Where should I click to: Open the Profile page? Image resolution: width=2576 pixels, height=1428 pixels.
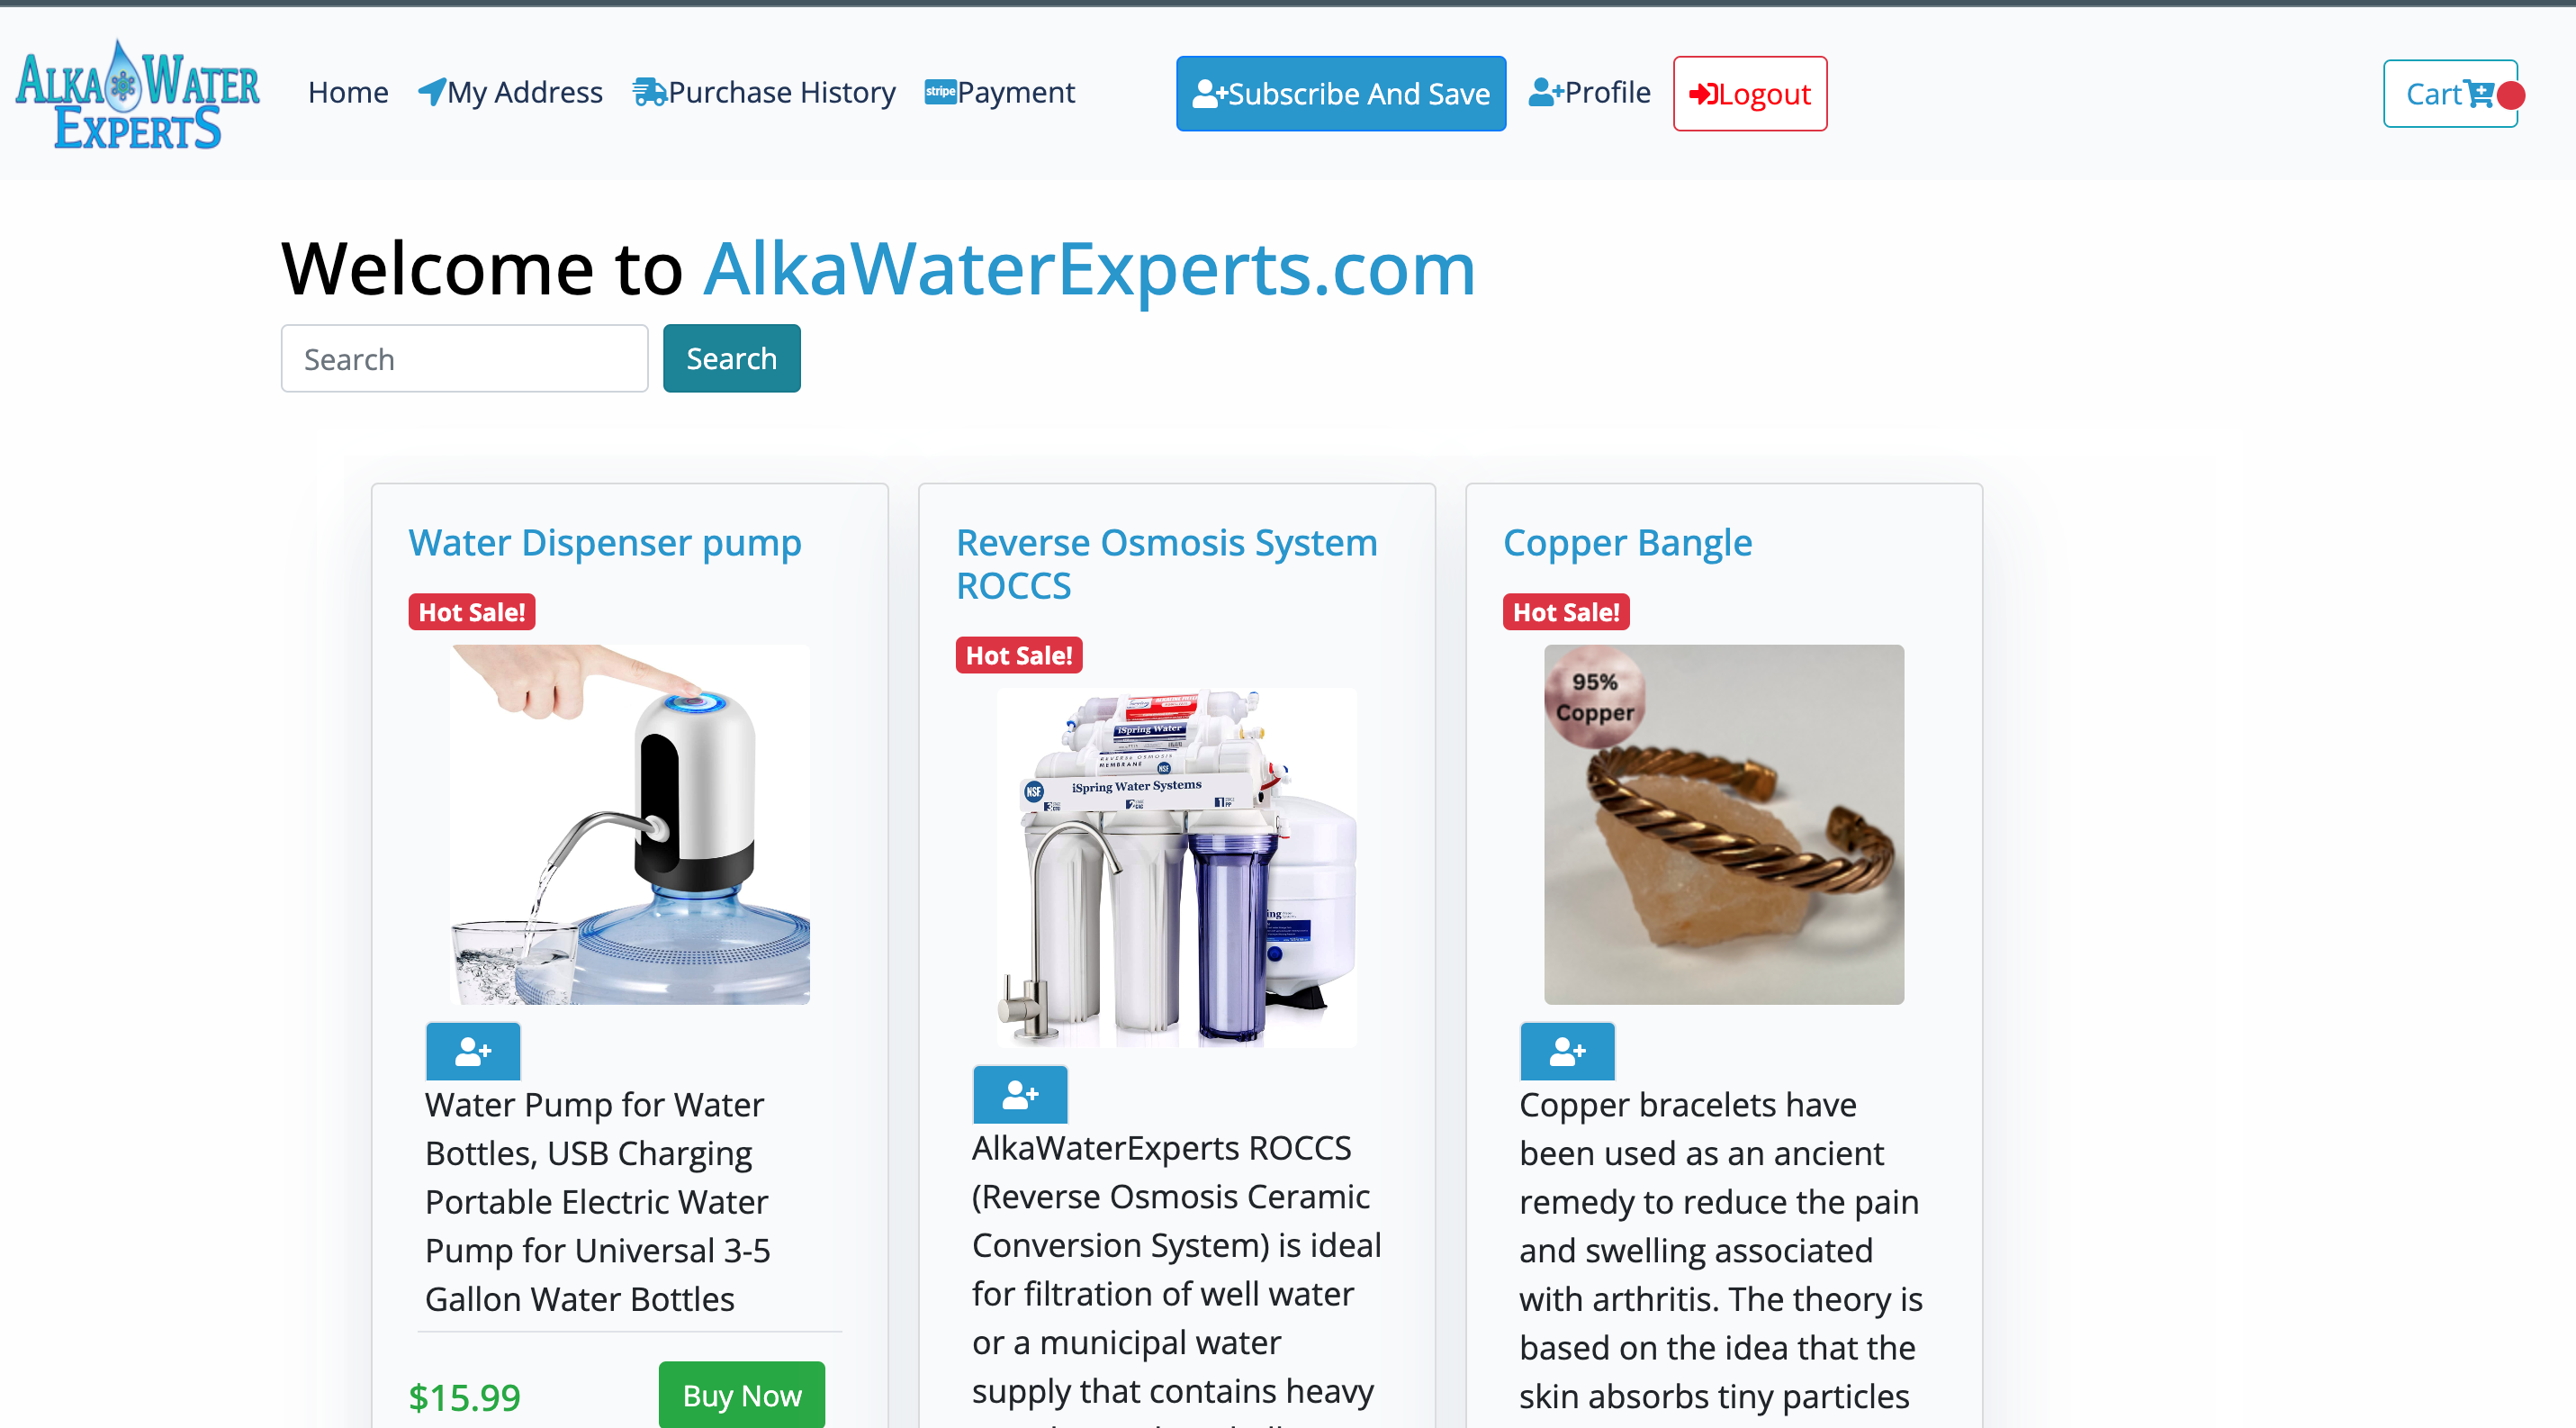click(1590, 92)
